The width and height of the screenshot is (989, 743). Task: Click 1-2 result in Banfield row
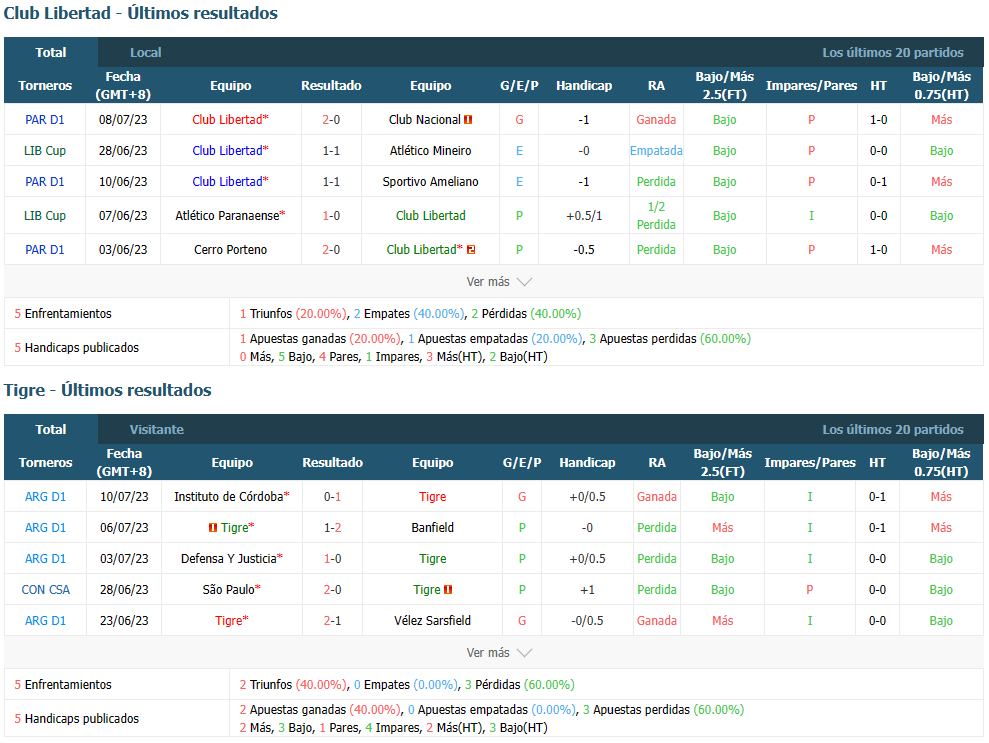click(x=332, y=528)
